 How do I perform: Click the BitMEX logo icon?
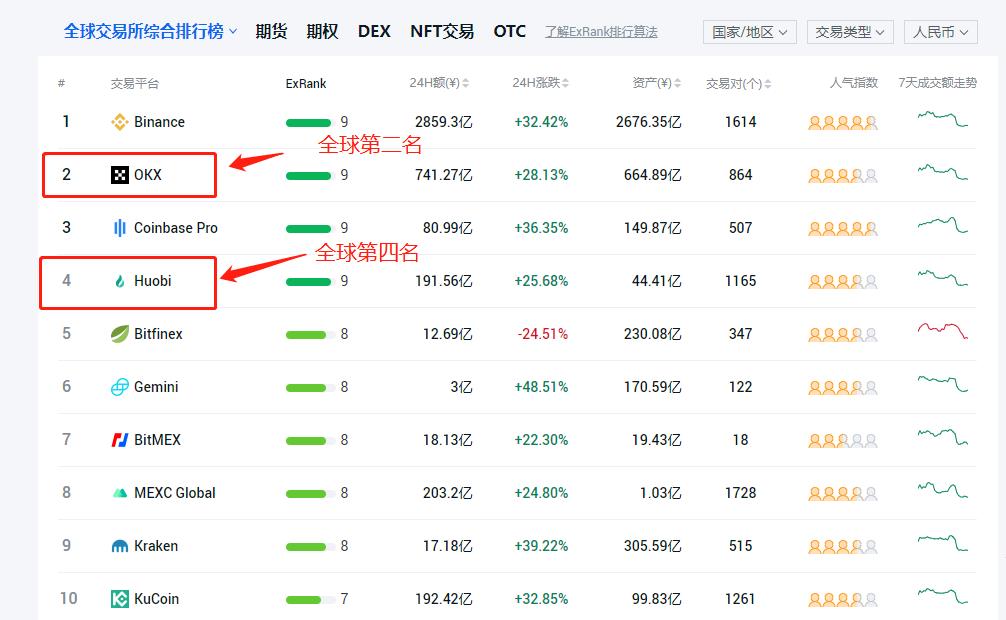tap(120, 440)
